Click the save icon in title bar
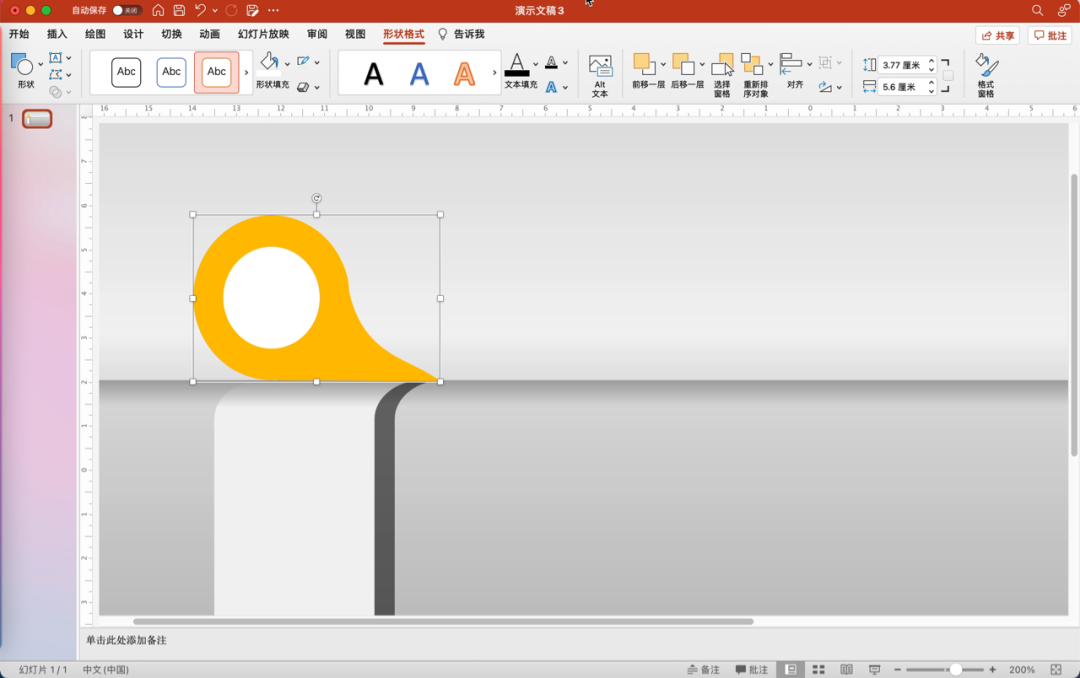 point(179,10)
